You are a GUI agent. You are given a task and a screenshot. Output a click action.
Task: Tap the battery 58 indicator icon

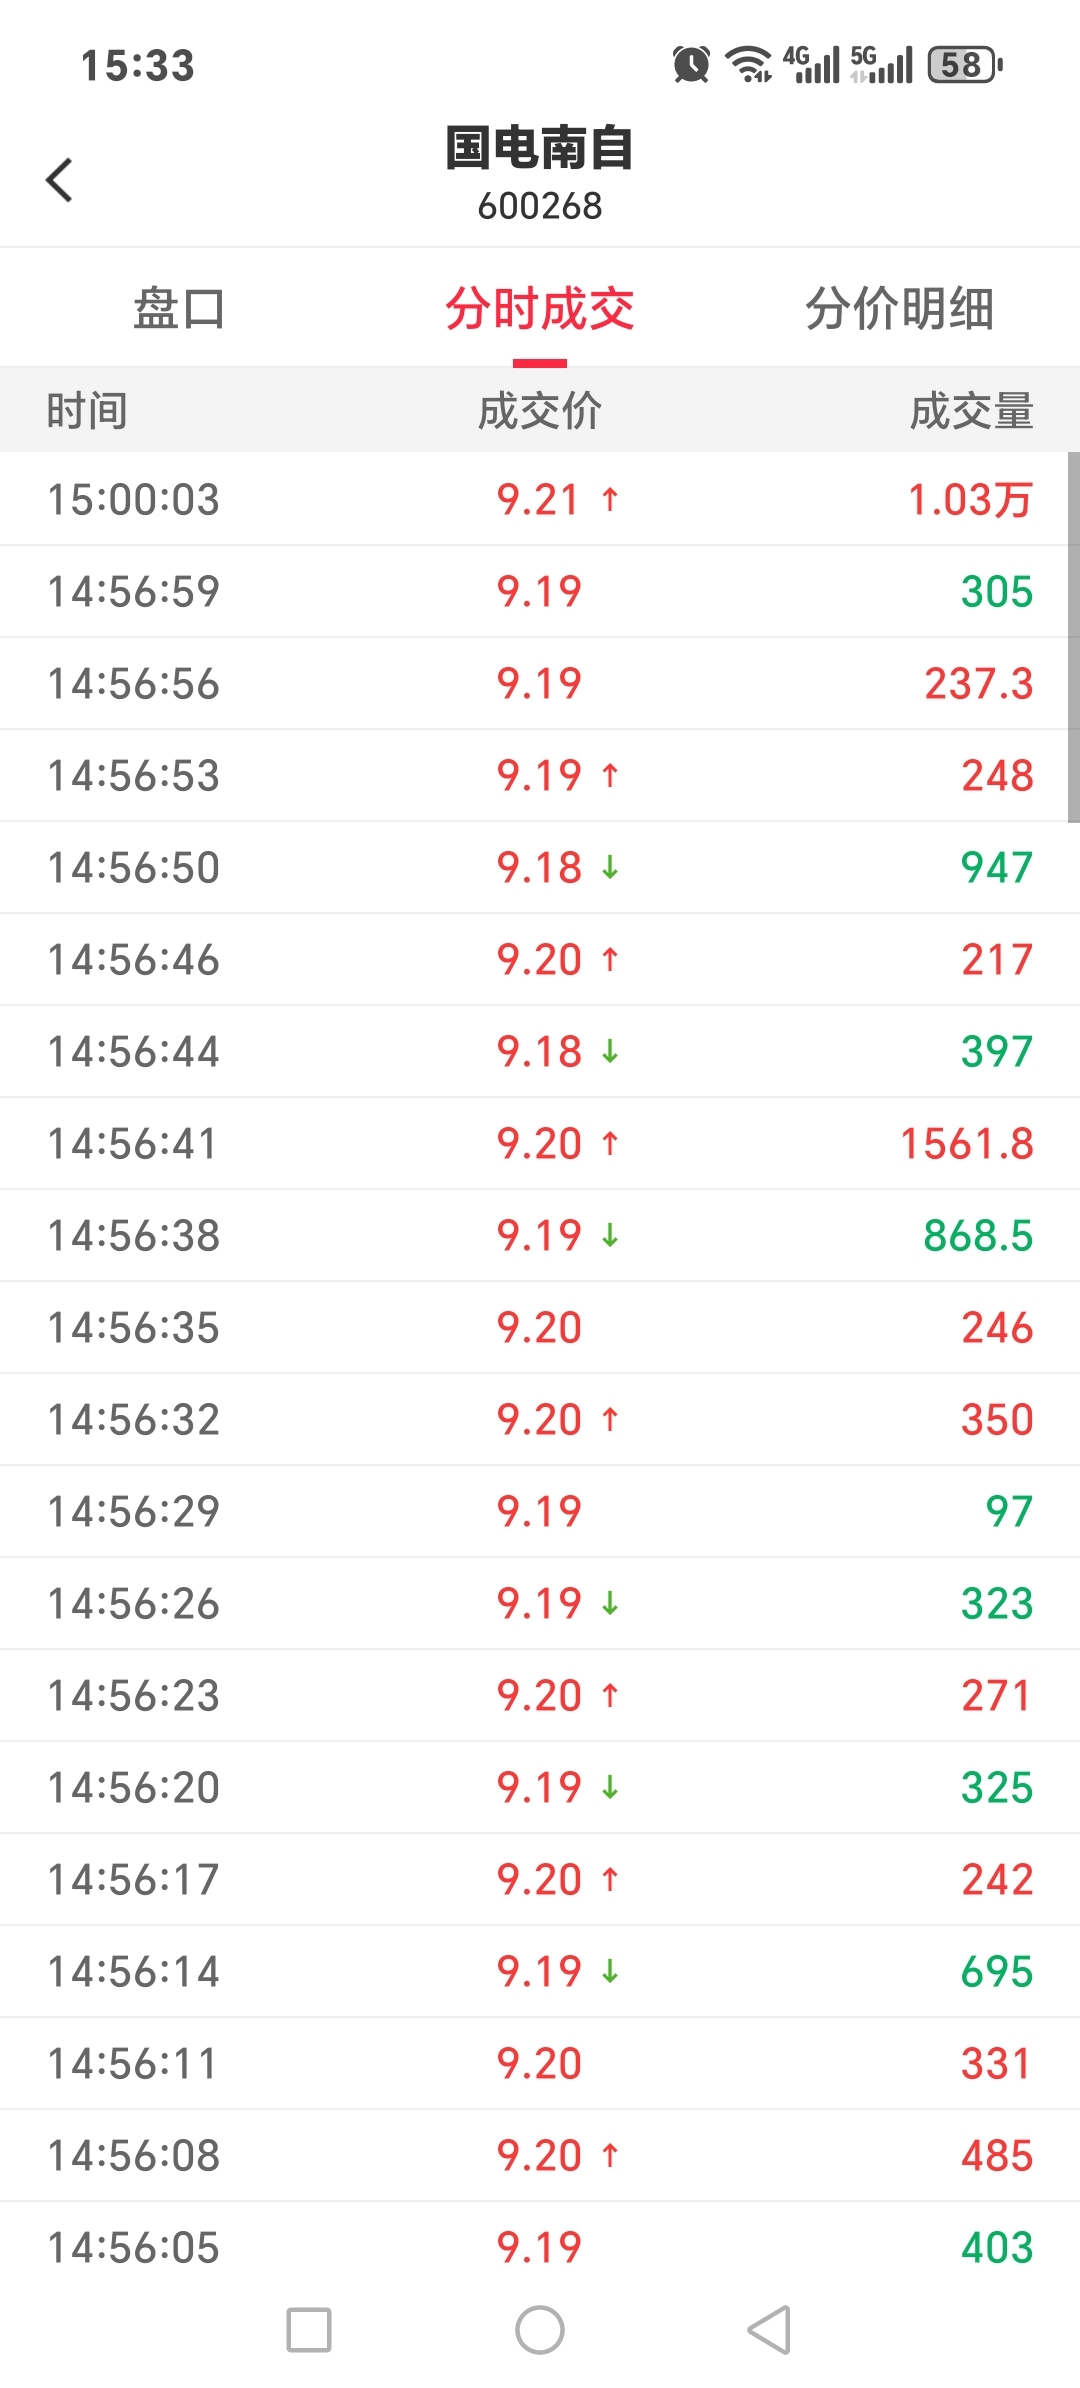click(965, 65)
